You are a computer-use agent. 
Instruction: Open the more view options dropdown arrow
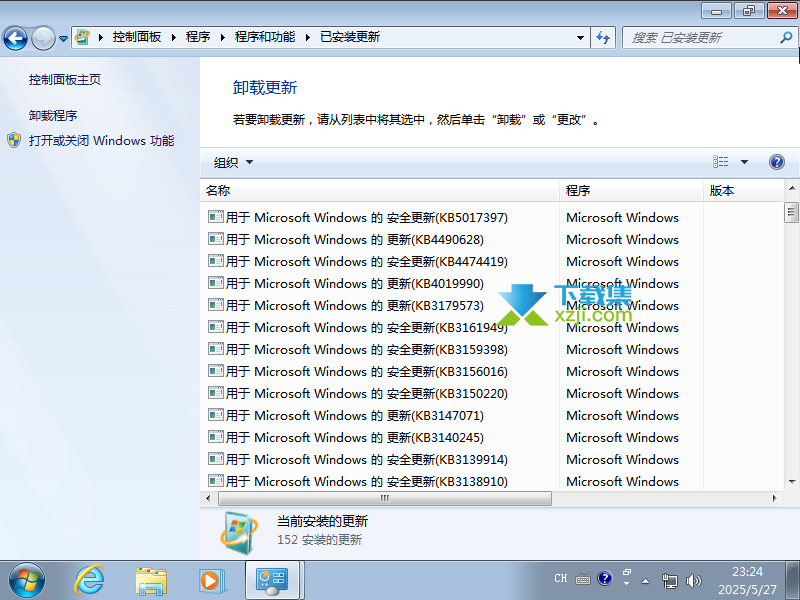[x=744, y=162]
